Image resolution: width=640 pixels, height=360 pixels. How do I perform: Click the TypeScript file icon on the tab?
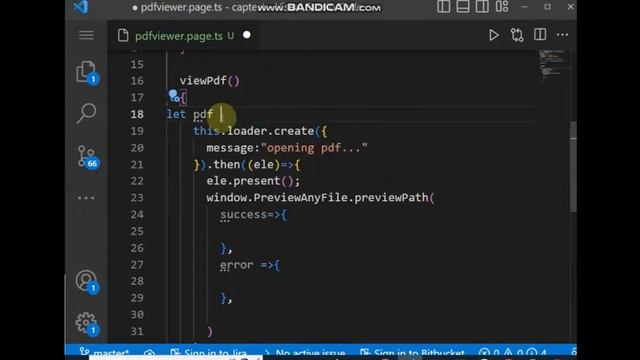click(123, 36)
